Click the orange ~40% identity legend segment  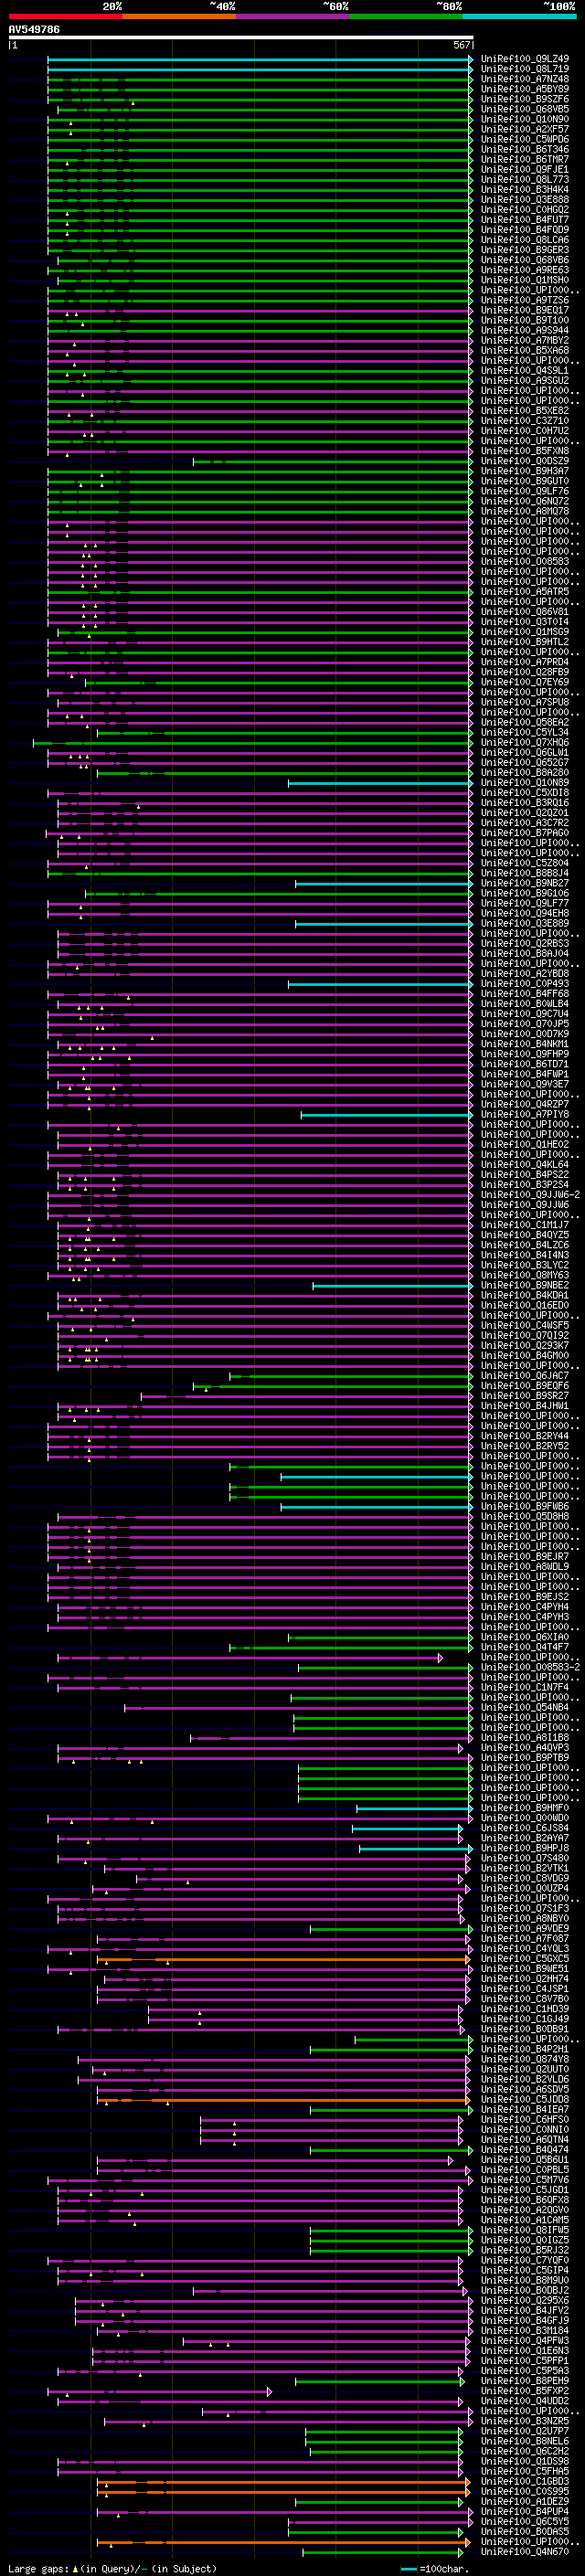[x=179, y=16]
